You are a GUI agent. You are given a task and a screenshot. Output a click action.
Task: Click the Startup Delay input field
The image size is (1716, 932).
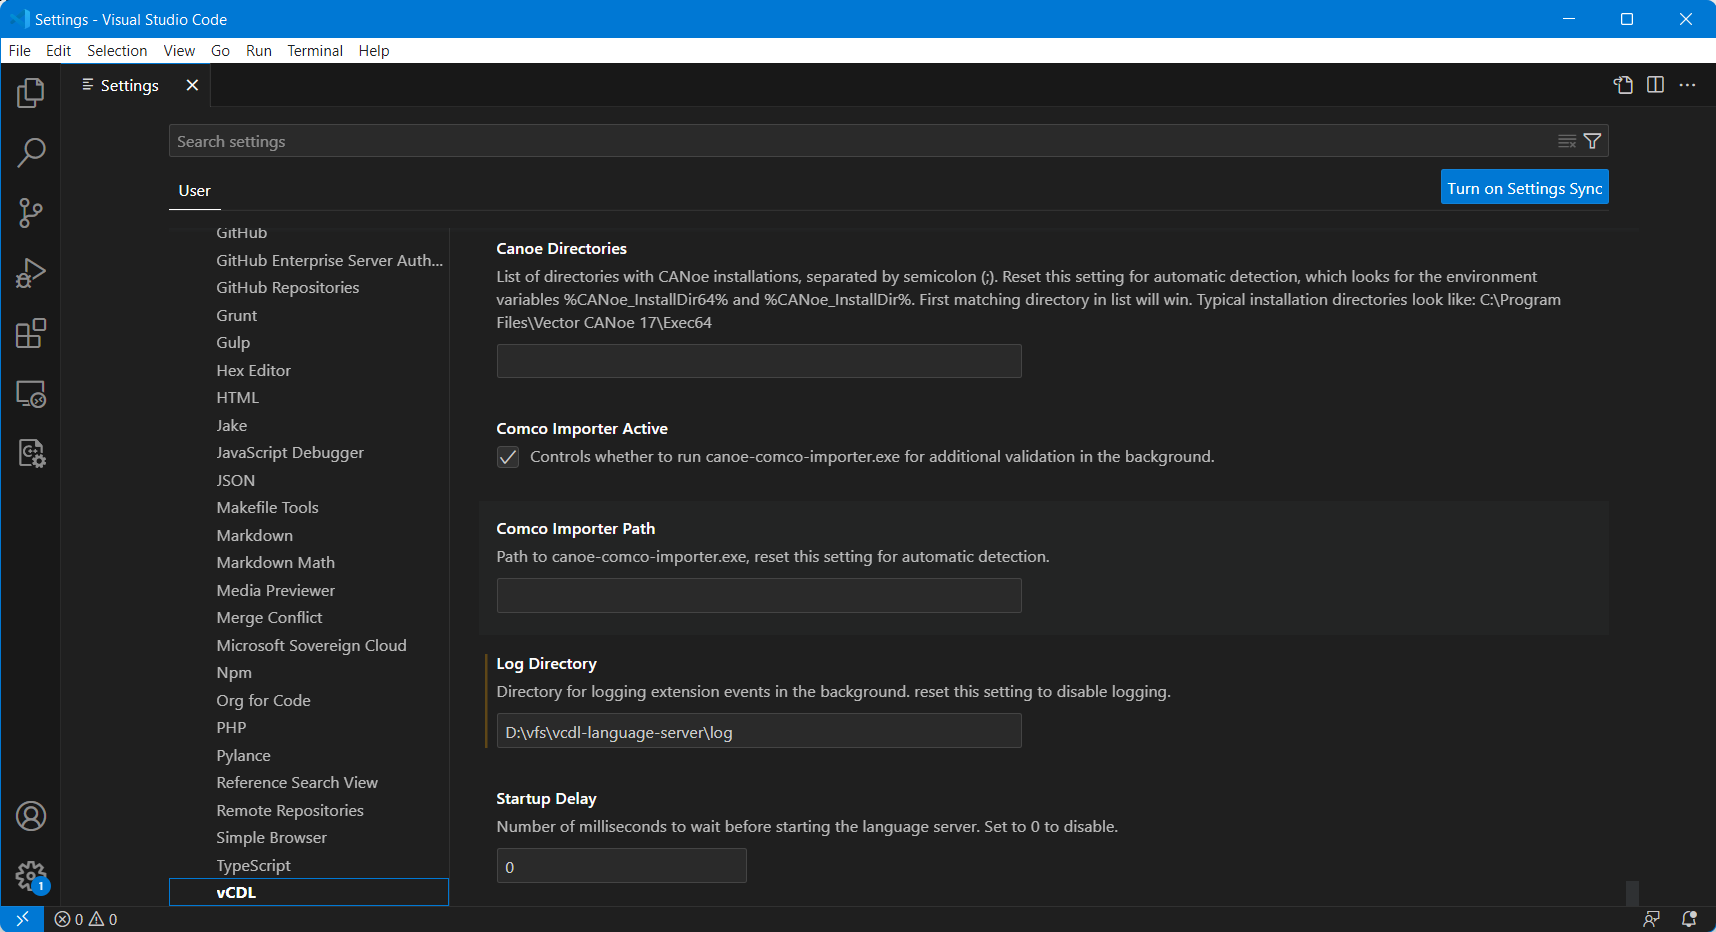click(x=621, y=866)
